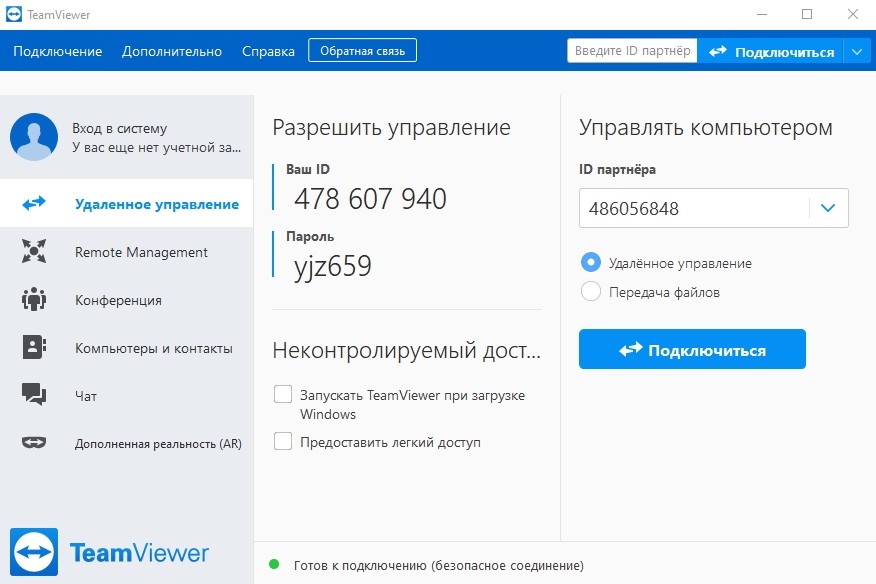Click the Введите ID партнёра field in header
Screen dimensions: 876x584
[x=632, y=51]
